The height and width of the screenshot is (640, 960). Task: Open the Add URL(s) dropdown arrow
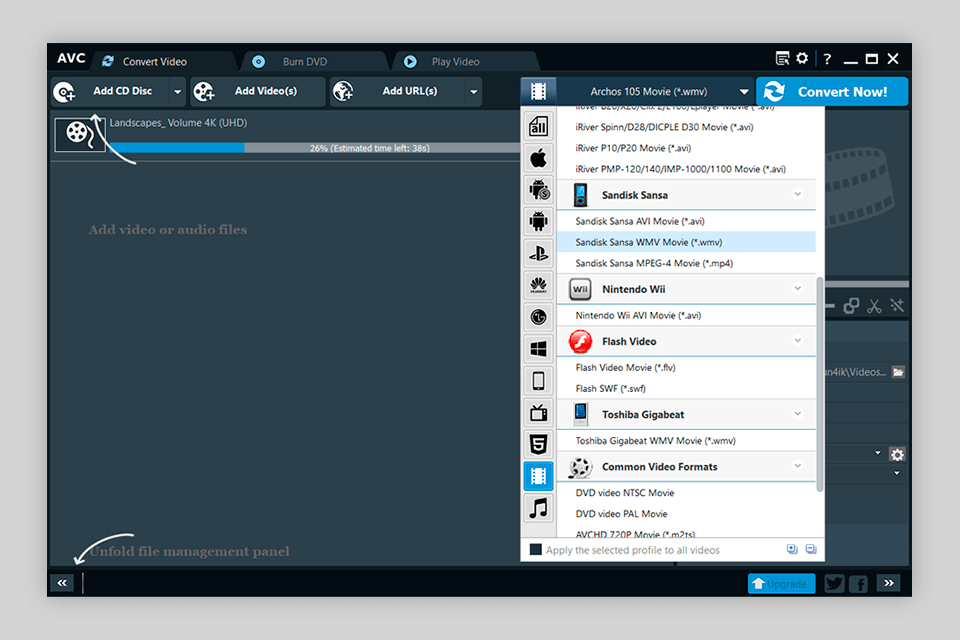coord(473,92)
